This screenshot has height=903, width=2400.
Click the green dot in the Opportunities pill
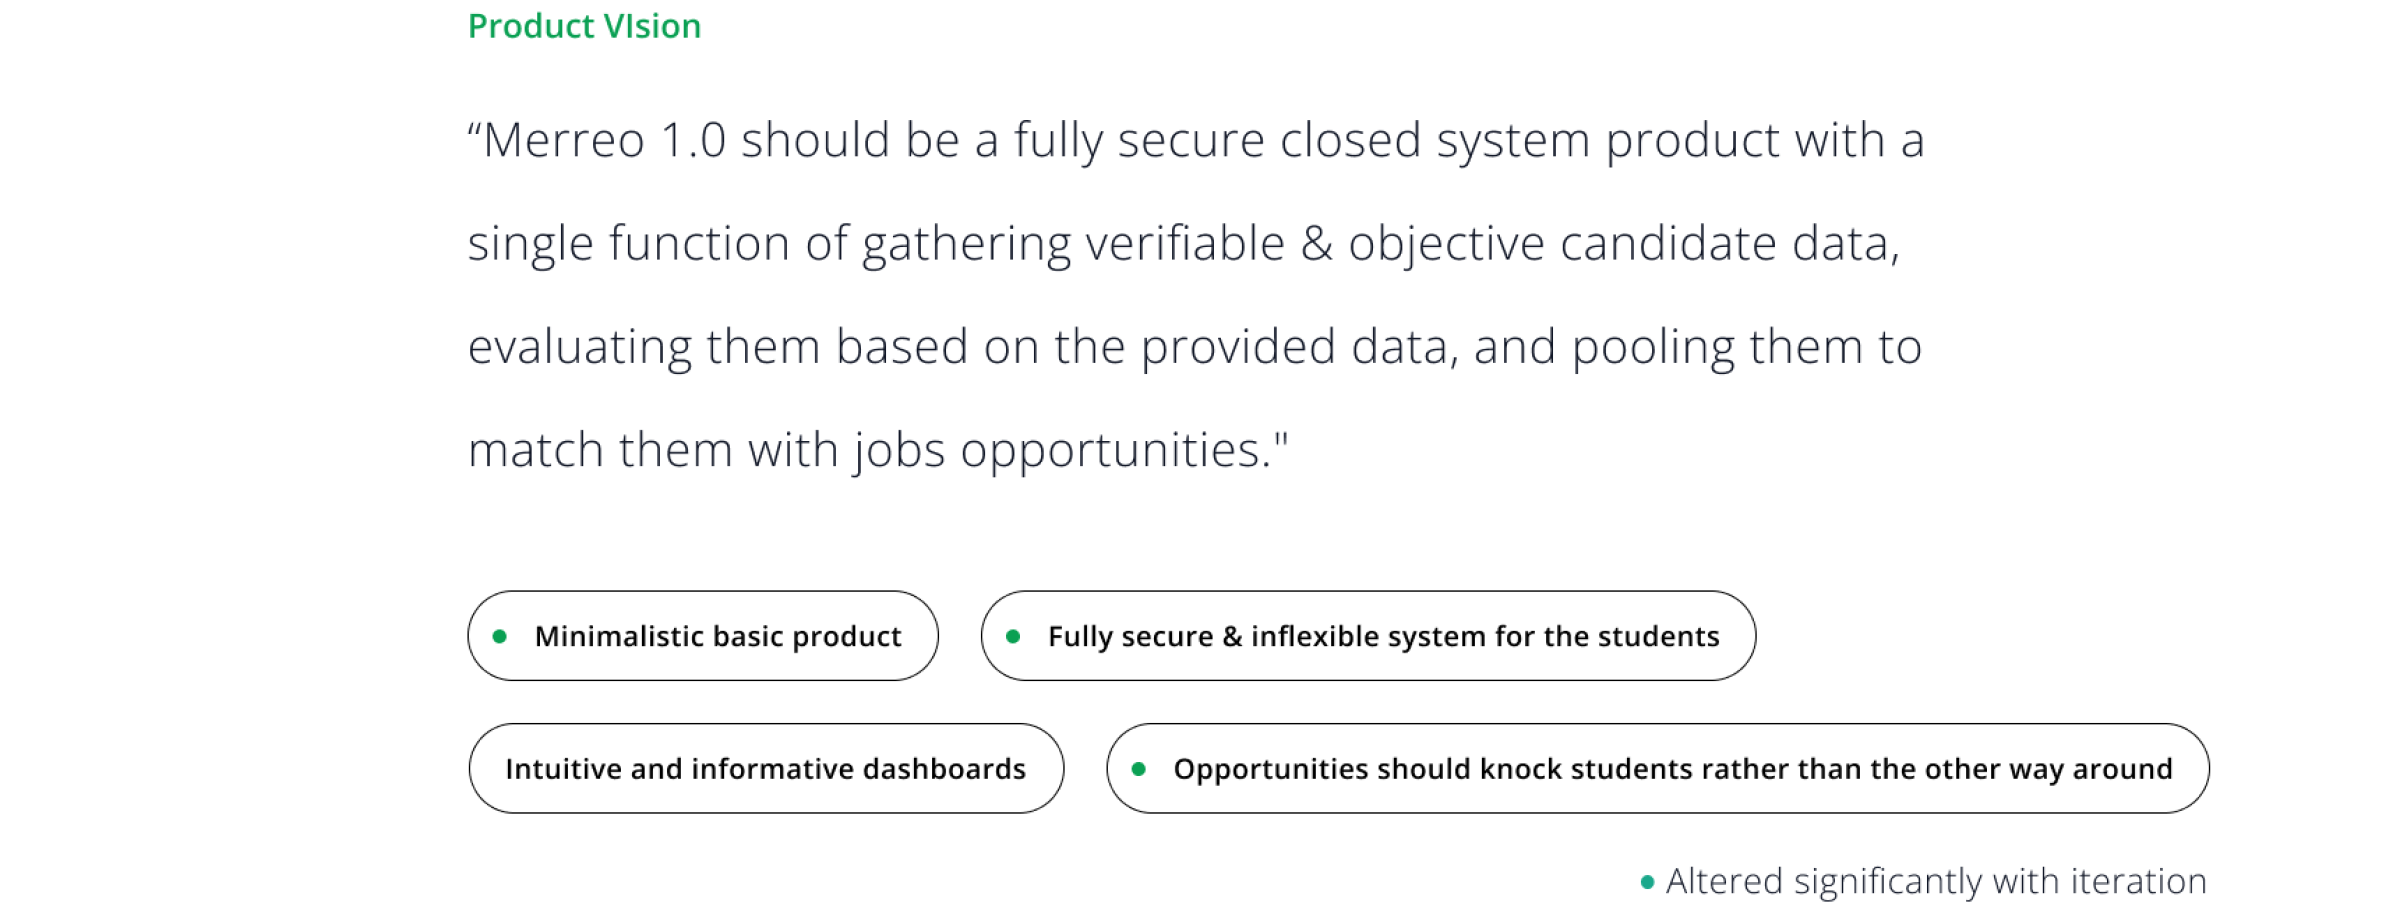point(1138,769)
